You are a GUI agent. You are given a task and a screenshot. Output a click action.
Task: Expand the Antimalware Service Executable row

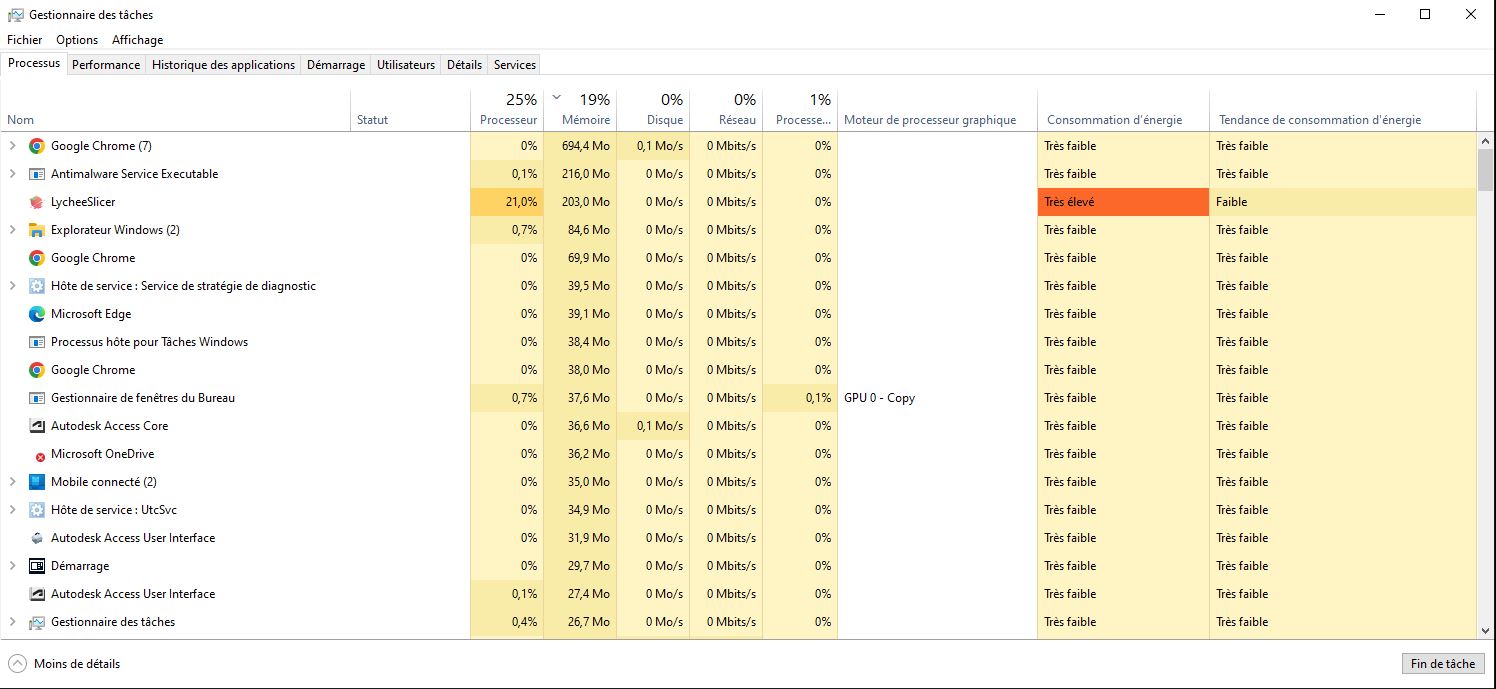13,174
